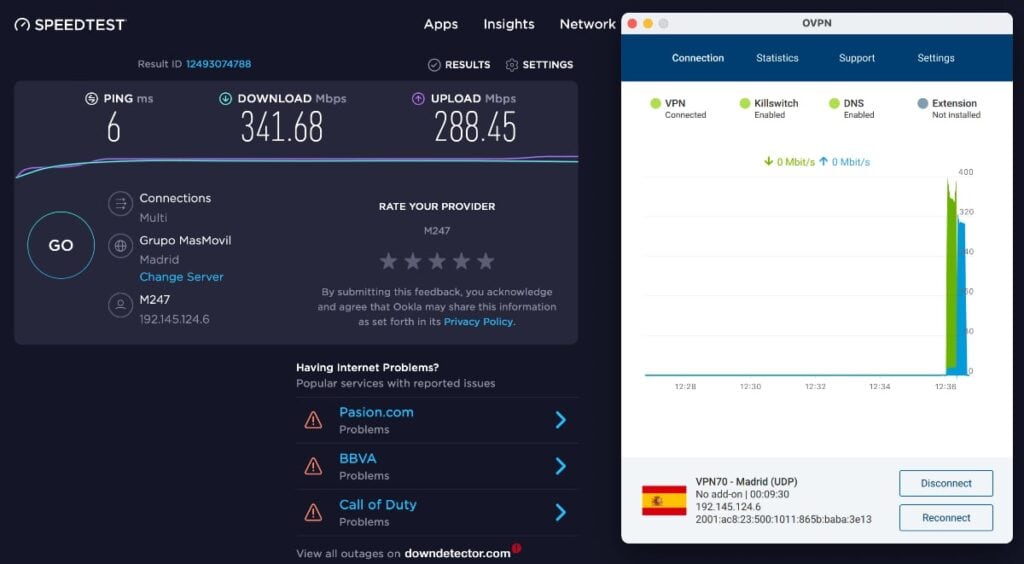Expand the BBVA outage chevron
Screen dimensions: 1024x564
tap(560, 466)
